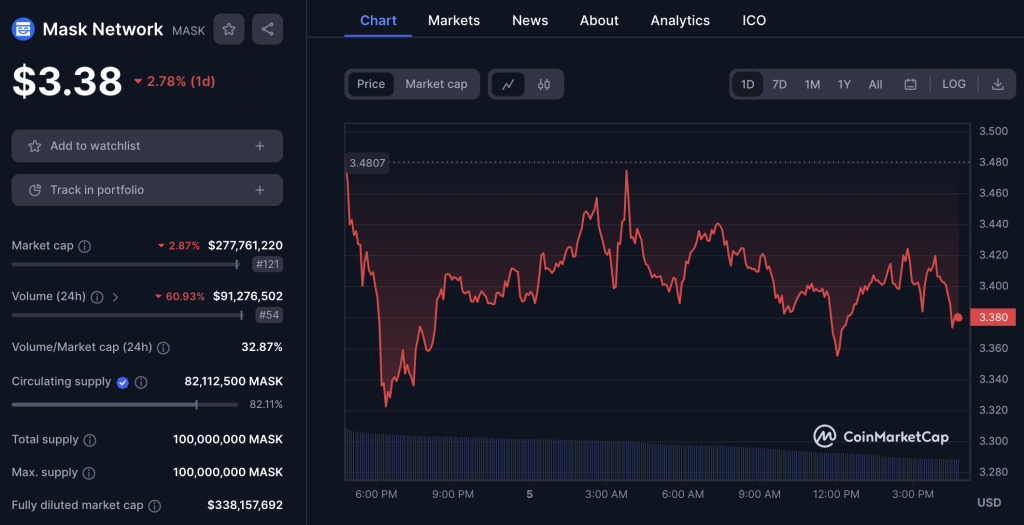Star Mask Network as favorite
The image size is (1024, 525).
coord(229,29)
